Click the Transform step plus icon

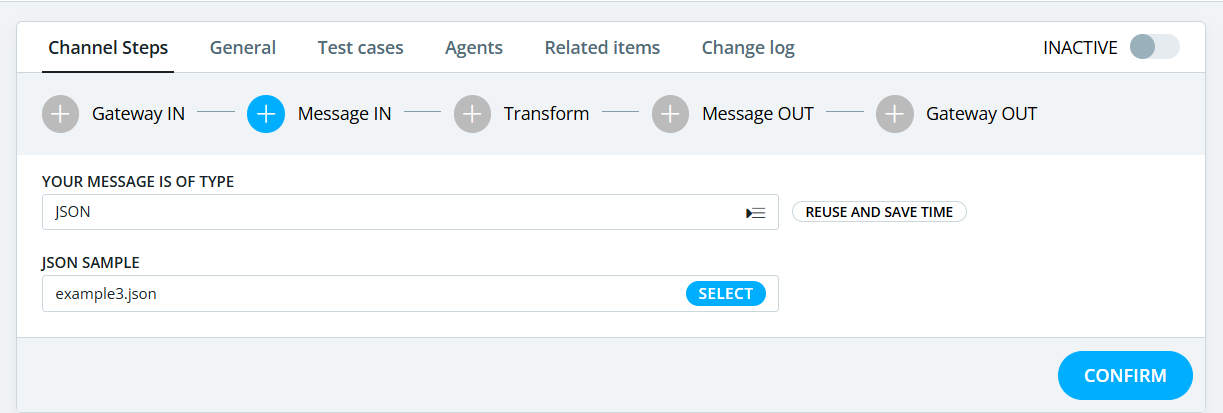(472, 114)
